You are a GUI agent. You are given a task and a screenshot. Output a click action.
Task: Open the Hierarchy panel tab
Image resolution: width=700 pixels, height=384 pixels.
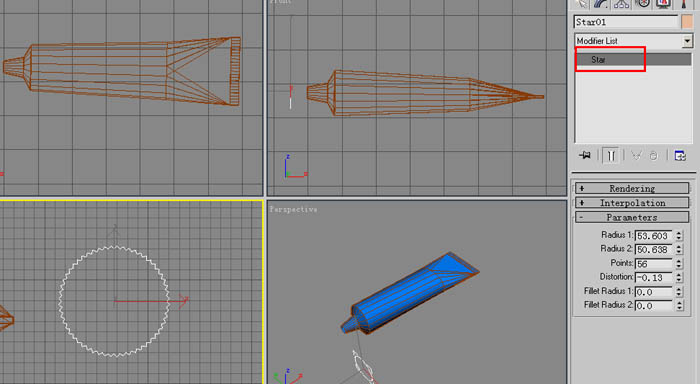pyautogui.click(x=621, y=4)
